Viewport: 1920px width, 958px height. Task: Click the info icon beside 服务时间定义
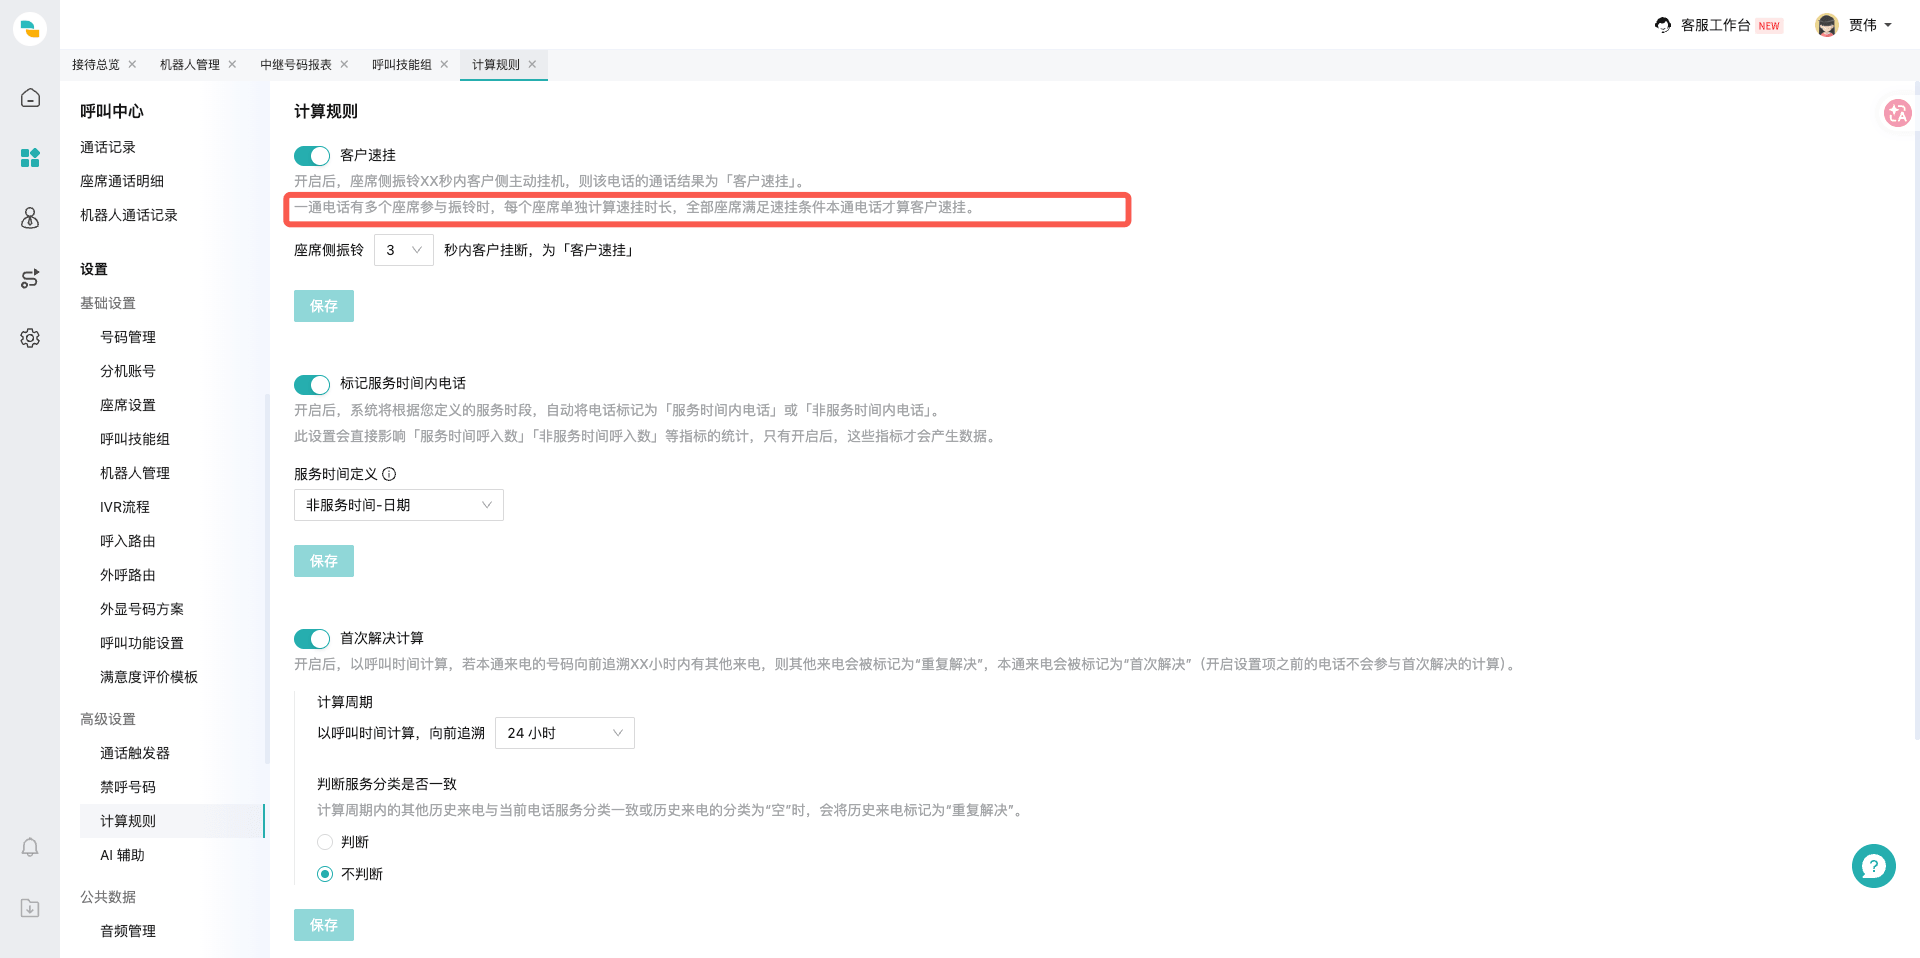click(x=389, y=474)
